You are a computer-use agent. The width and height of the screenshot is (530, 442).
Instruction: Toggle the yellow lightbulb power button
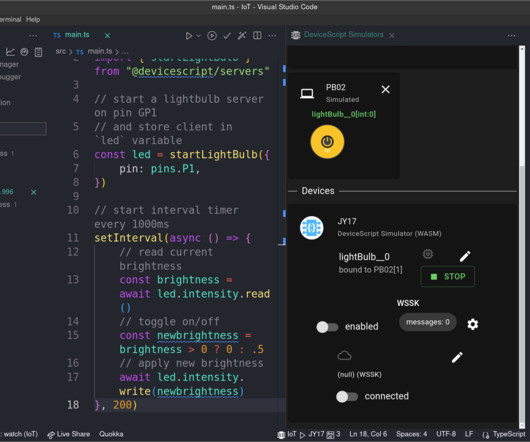pos(327,142)
